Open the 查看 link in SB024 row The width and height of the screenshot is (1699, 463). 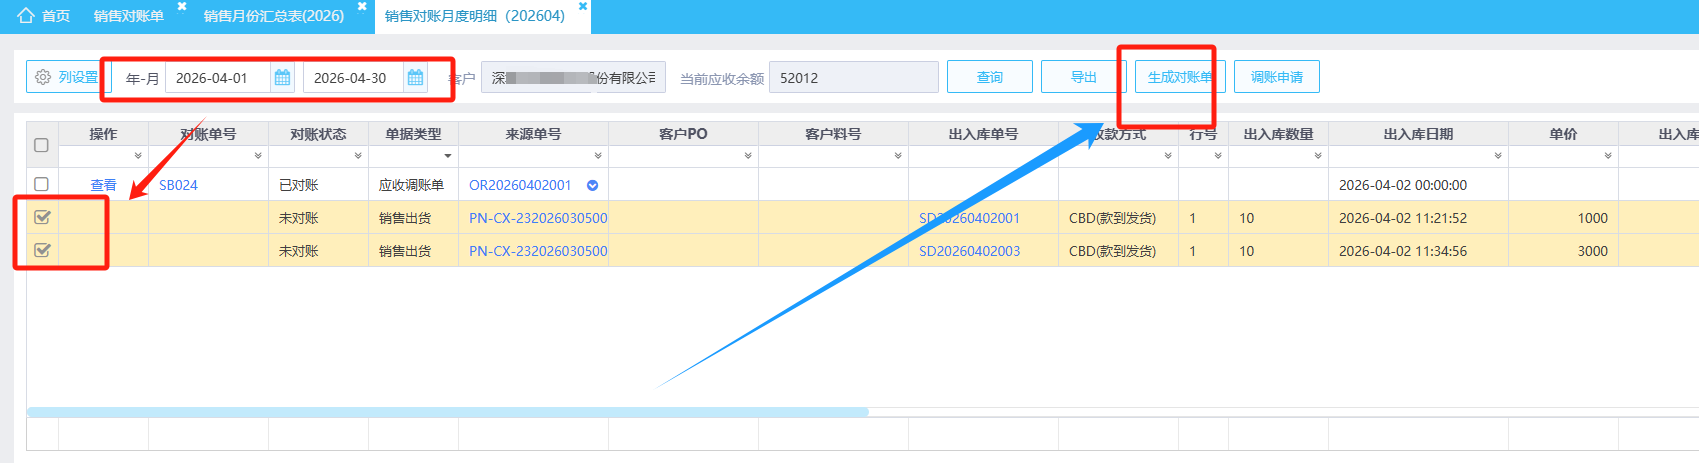[x=103, y=185]
